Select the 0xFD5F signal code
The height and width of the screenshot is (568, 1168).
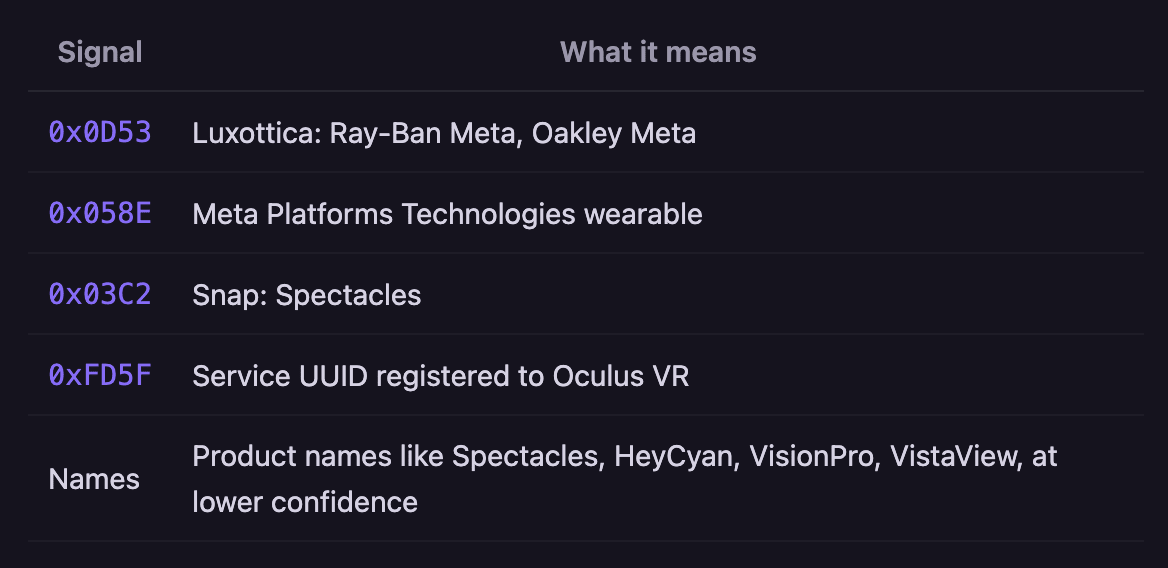pos(100,375)
